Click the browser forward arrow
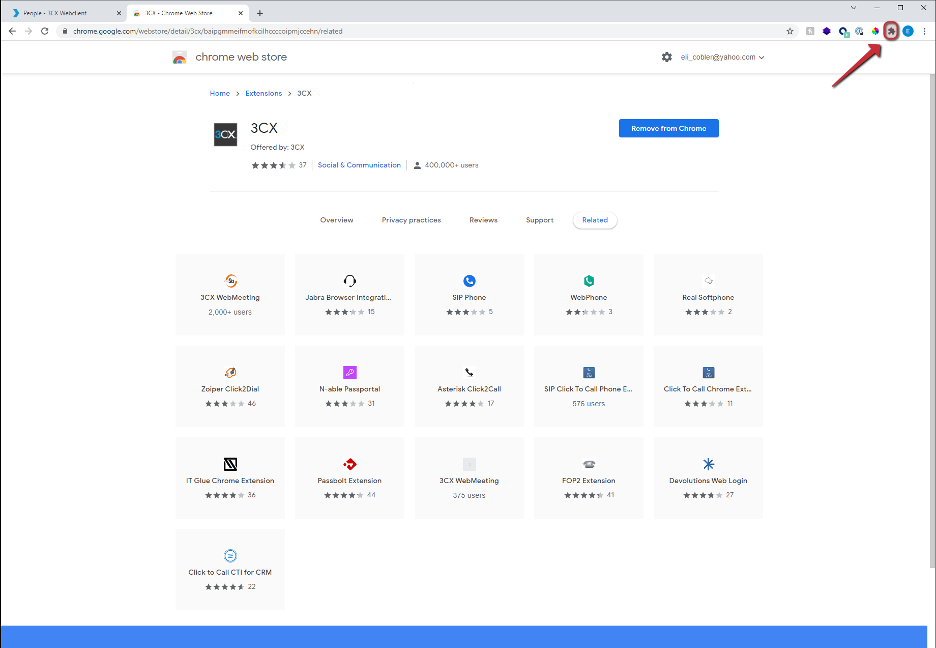This screenshot has height=648, width=936. [28, 31]
